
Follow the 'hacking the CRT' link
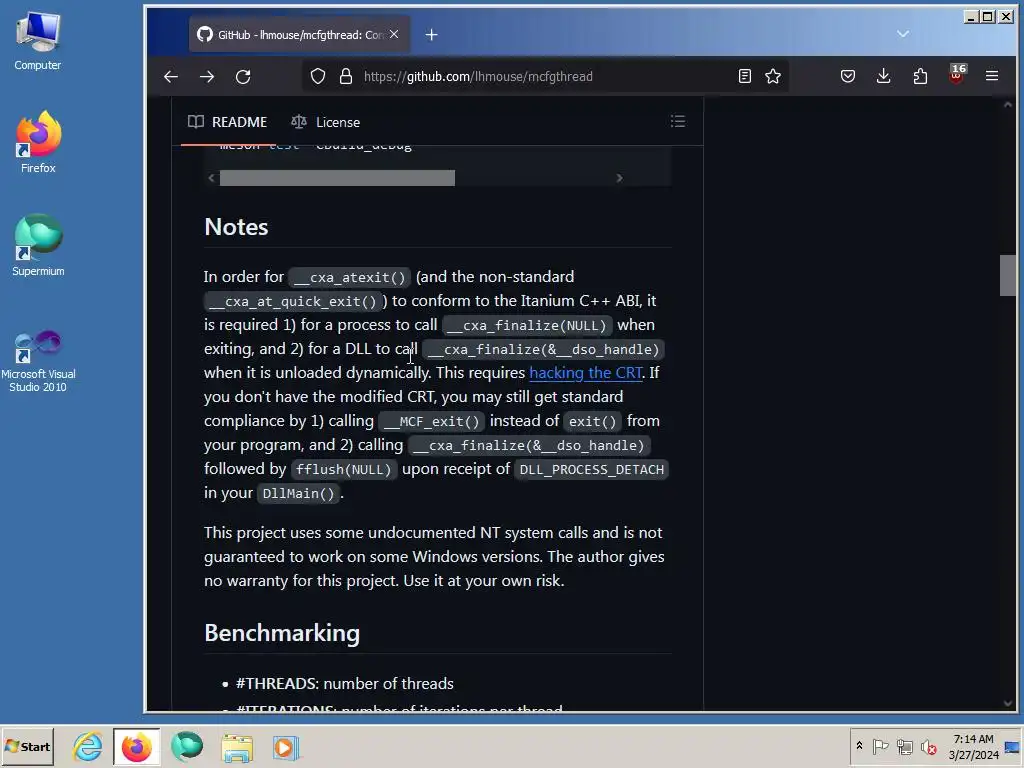pyautogui.click(x=585, y=373)
